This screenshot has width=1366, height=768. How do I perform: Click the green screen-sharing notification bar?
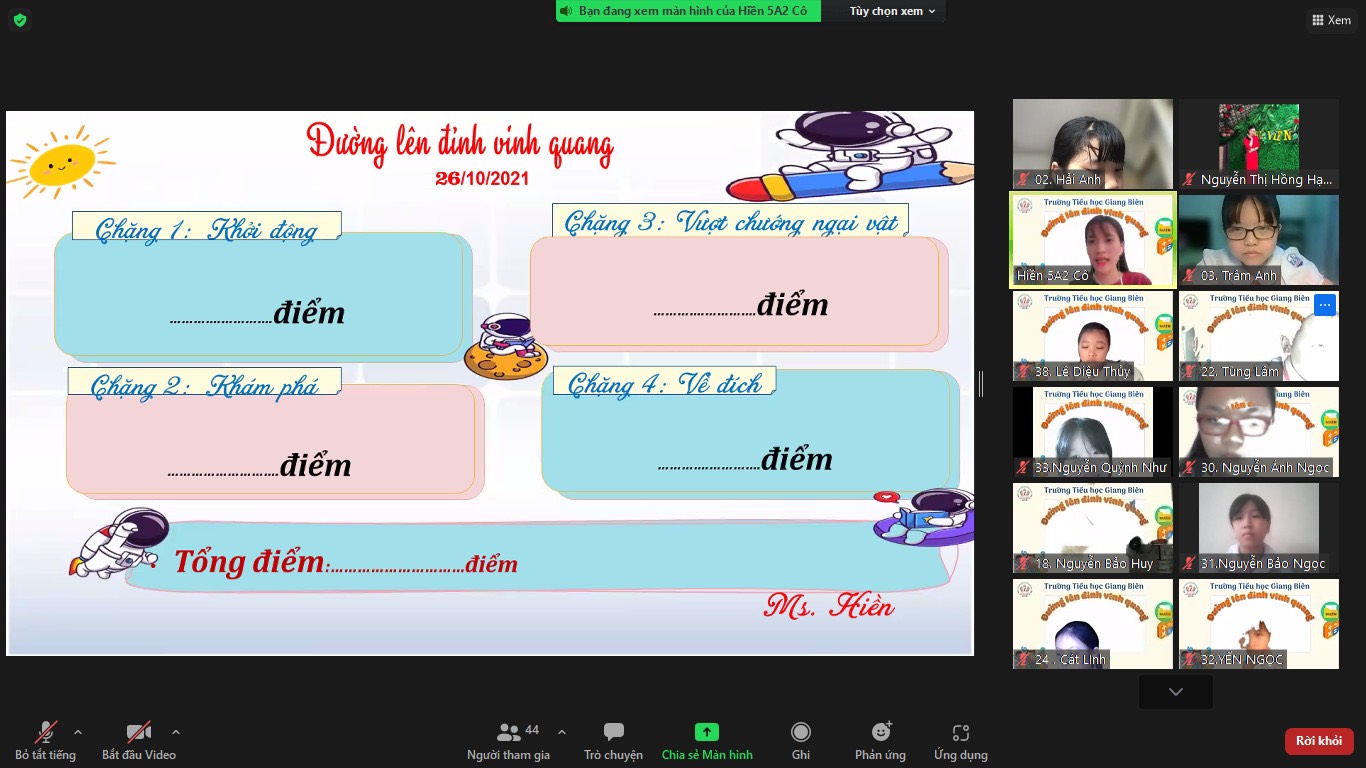tap(688, 11)
